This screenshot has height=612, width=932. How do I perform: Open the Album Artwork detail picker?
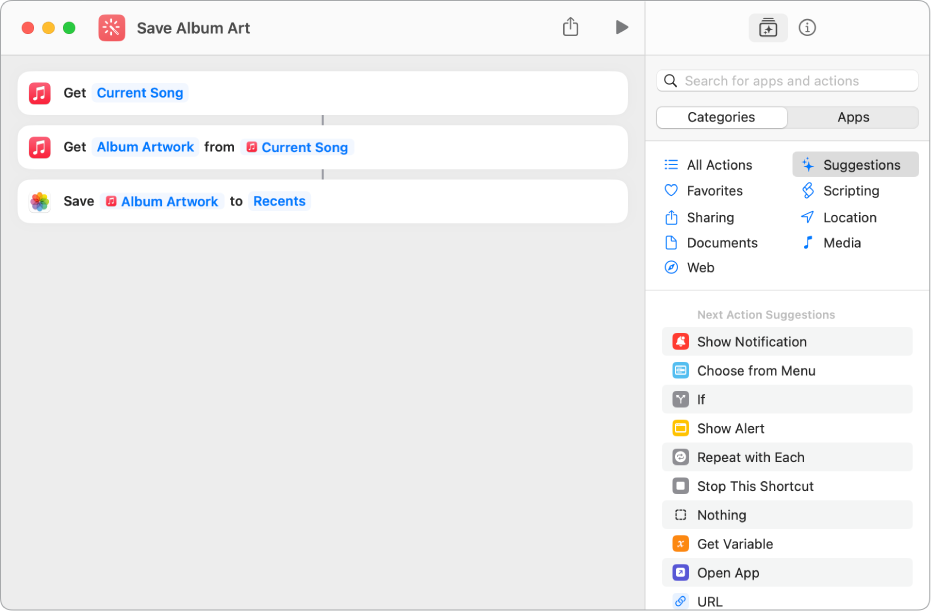146,147
